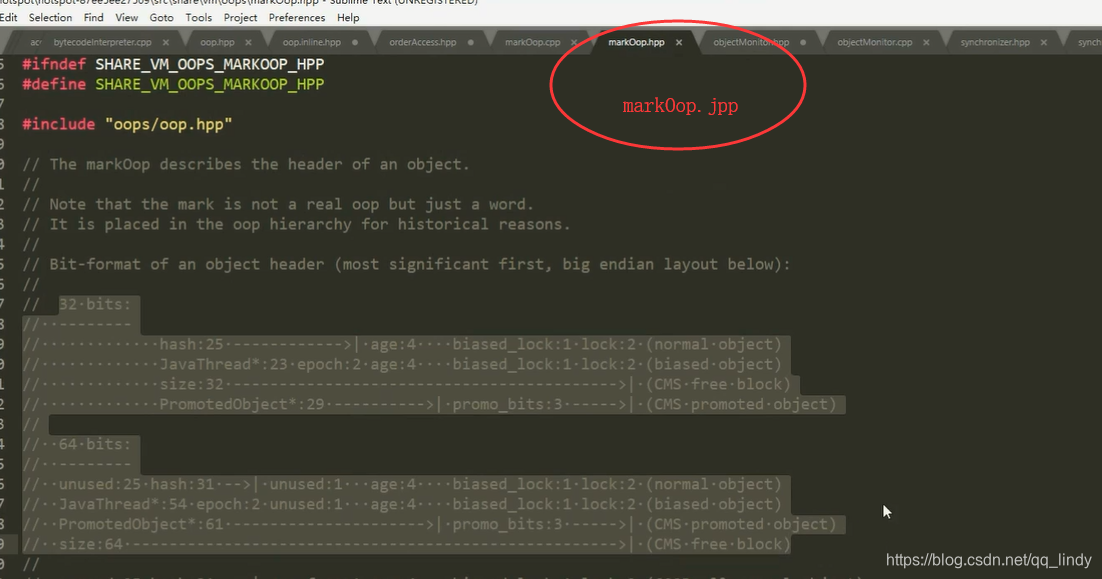Click the 'JavaThread*:54 epoch:2' biased object line
Image resolution: width=1102 pixels, height=579 pixels.
click(402, 504)
